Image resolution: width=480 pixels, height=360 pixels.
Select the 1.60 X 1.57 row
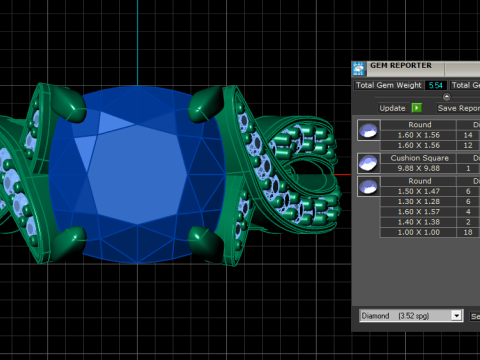pyautogui.click(x=430, y=212)
